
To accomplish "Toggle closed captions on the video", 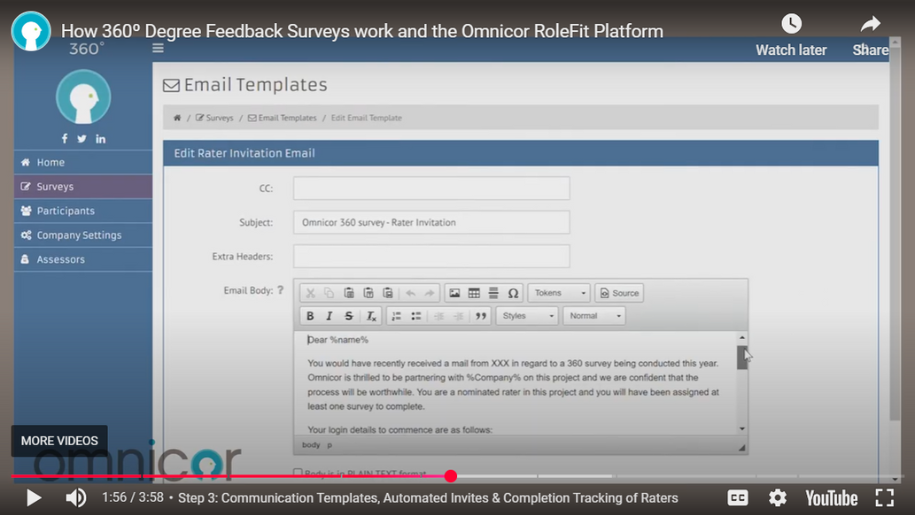I will (x=738, y=497).
